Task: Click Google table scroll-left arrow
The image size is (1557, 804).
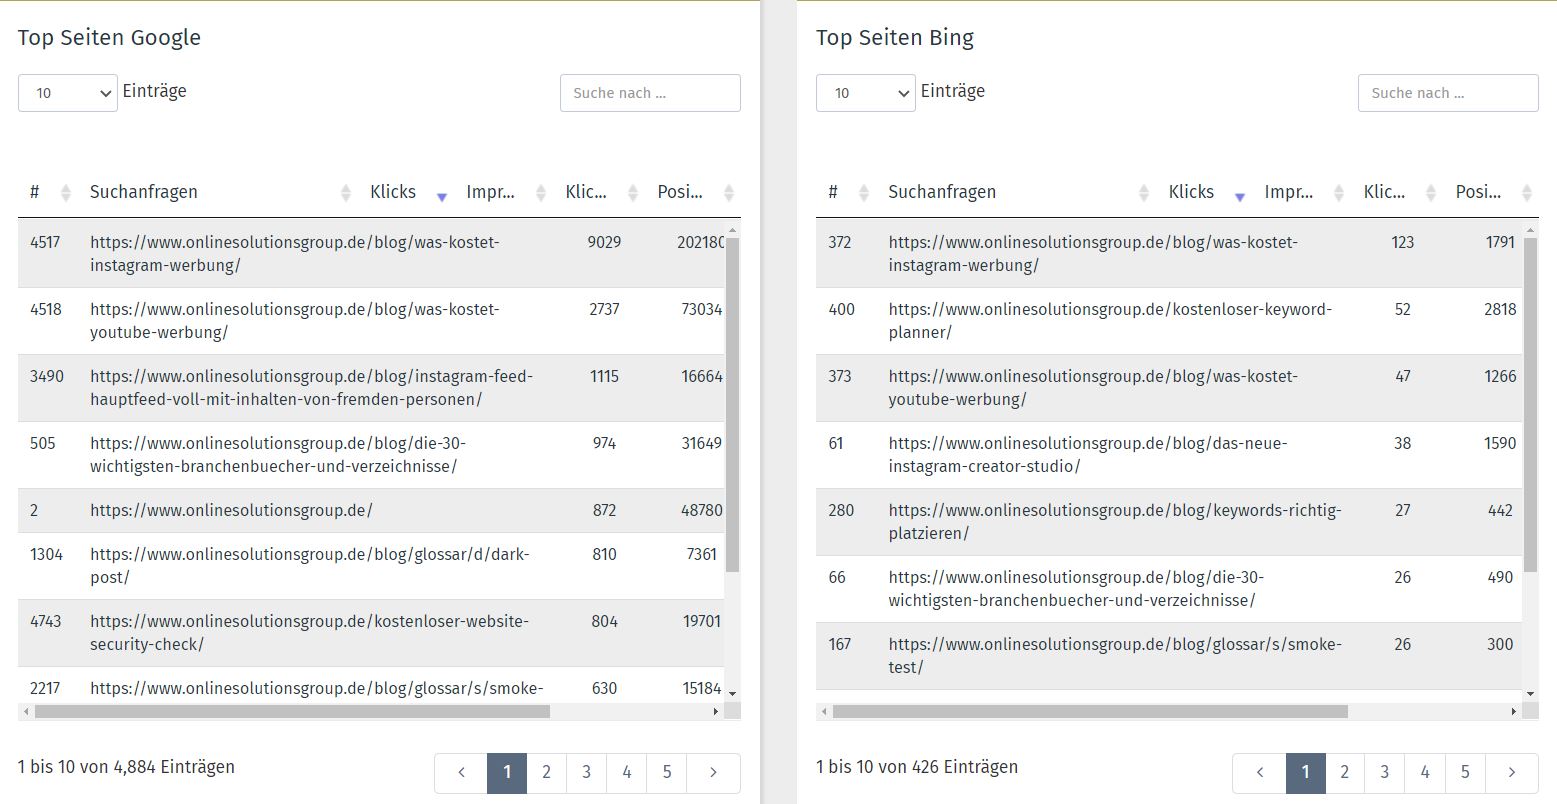Action: tap(25, 712)
